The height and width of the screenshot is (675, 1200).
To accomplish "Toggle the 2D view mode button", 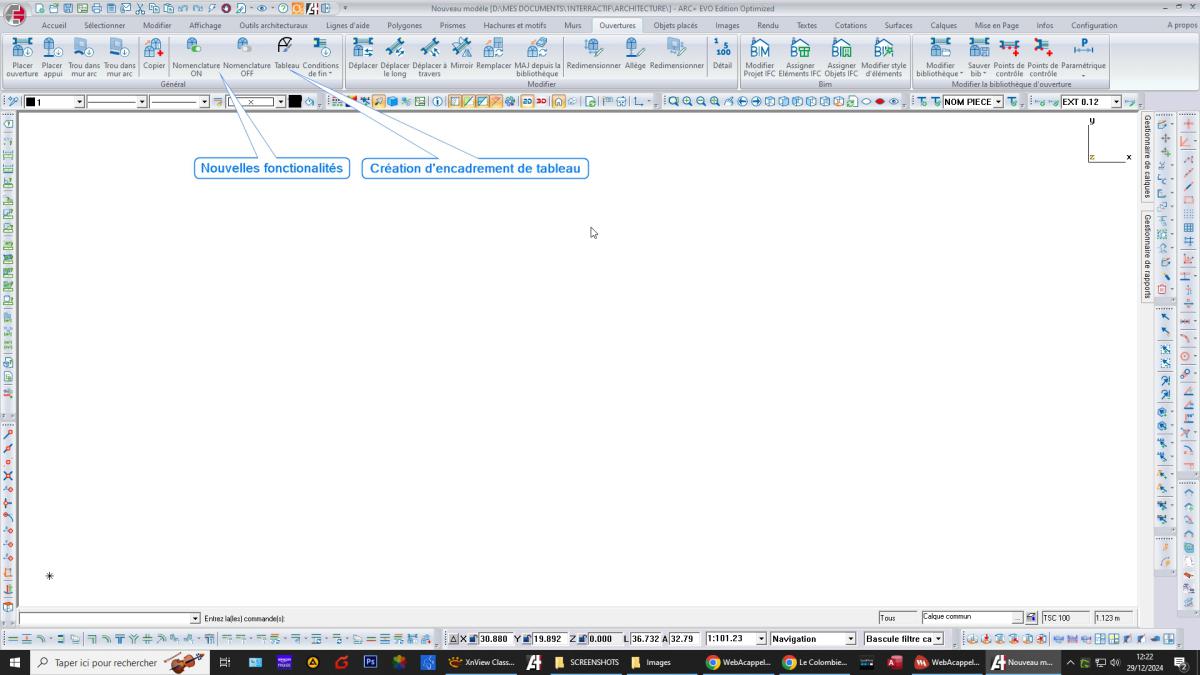I will pos(527,102).
